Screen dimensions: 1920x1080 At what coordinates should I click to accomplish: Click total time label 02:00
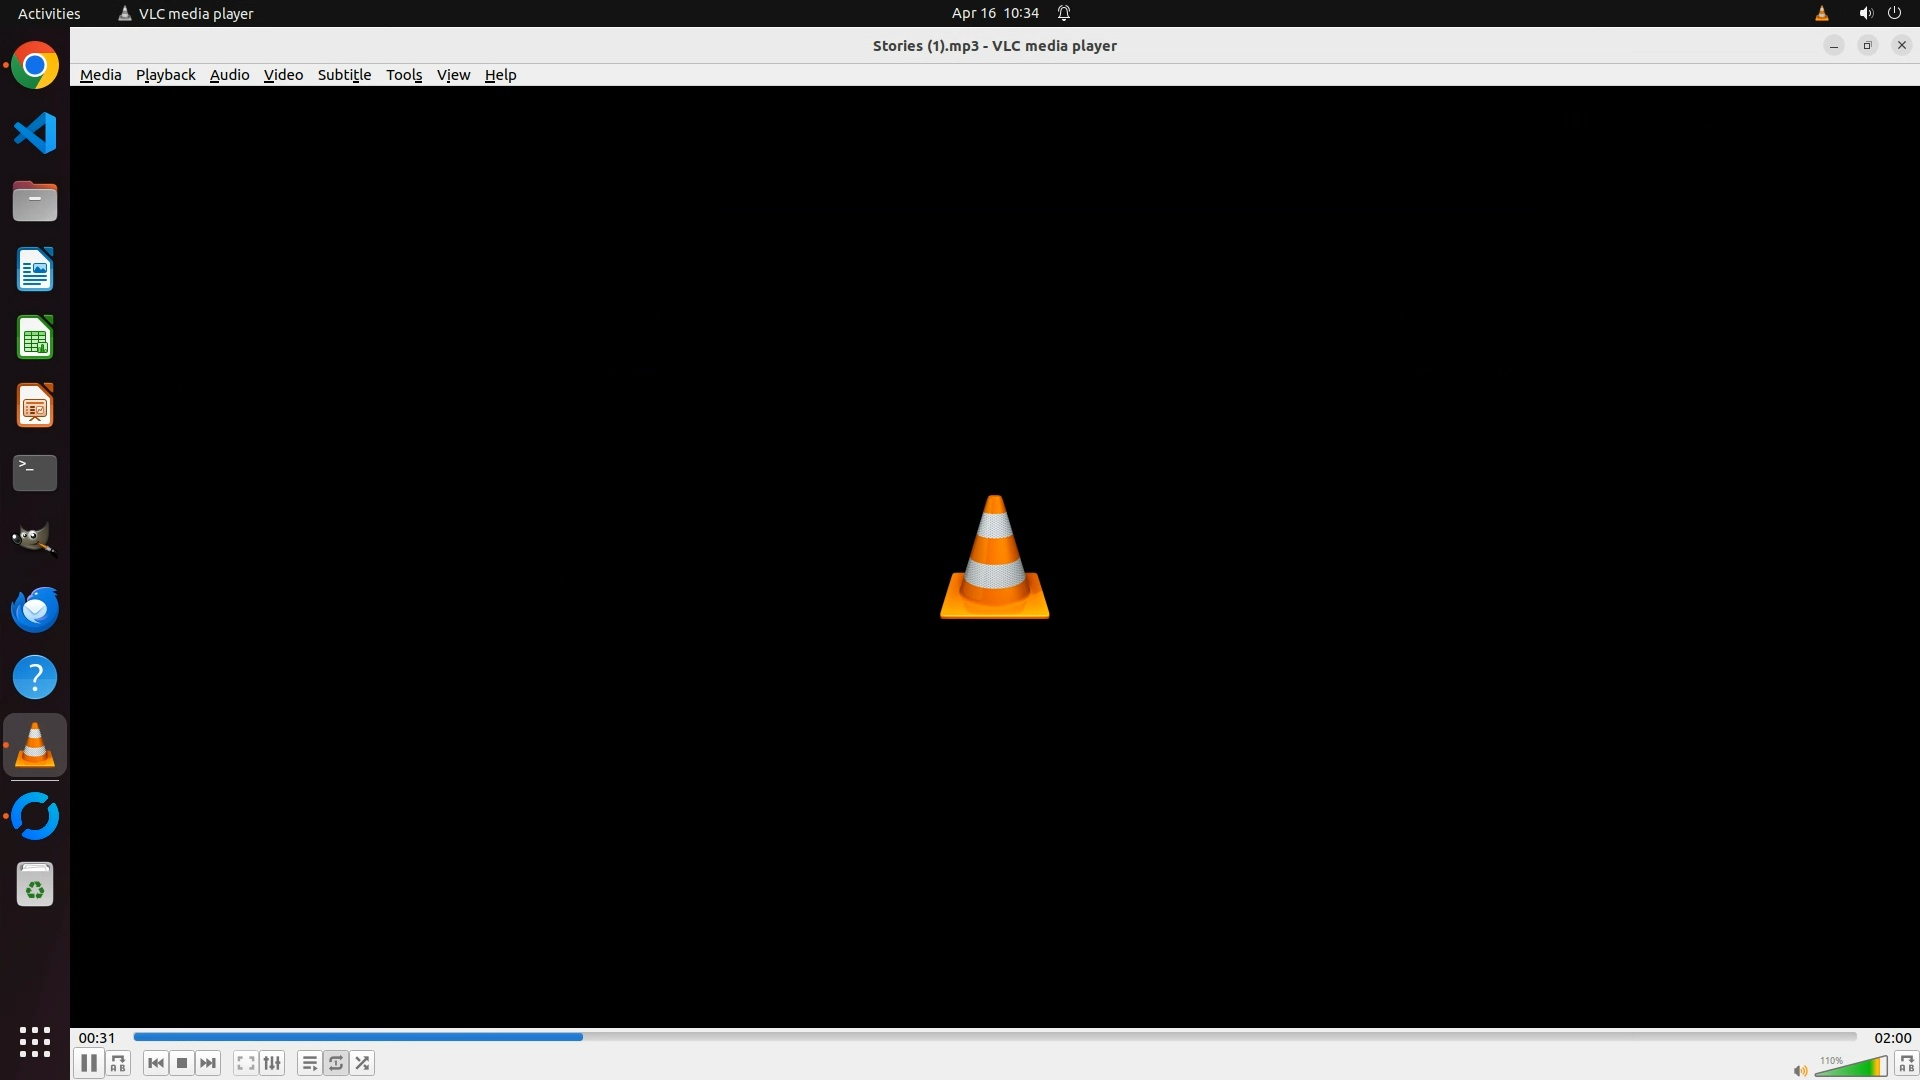(1892, 1038)
